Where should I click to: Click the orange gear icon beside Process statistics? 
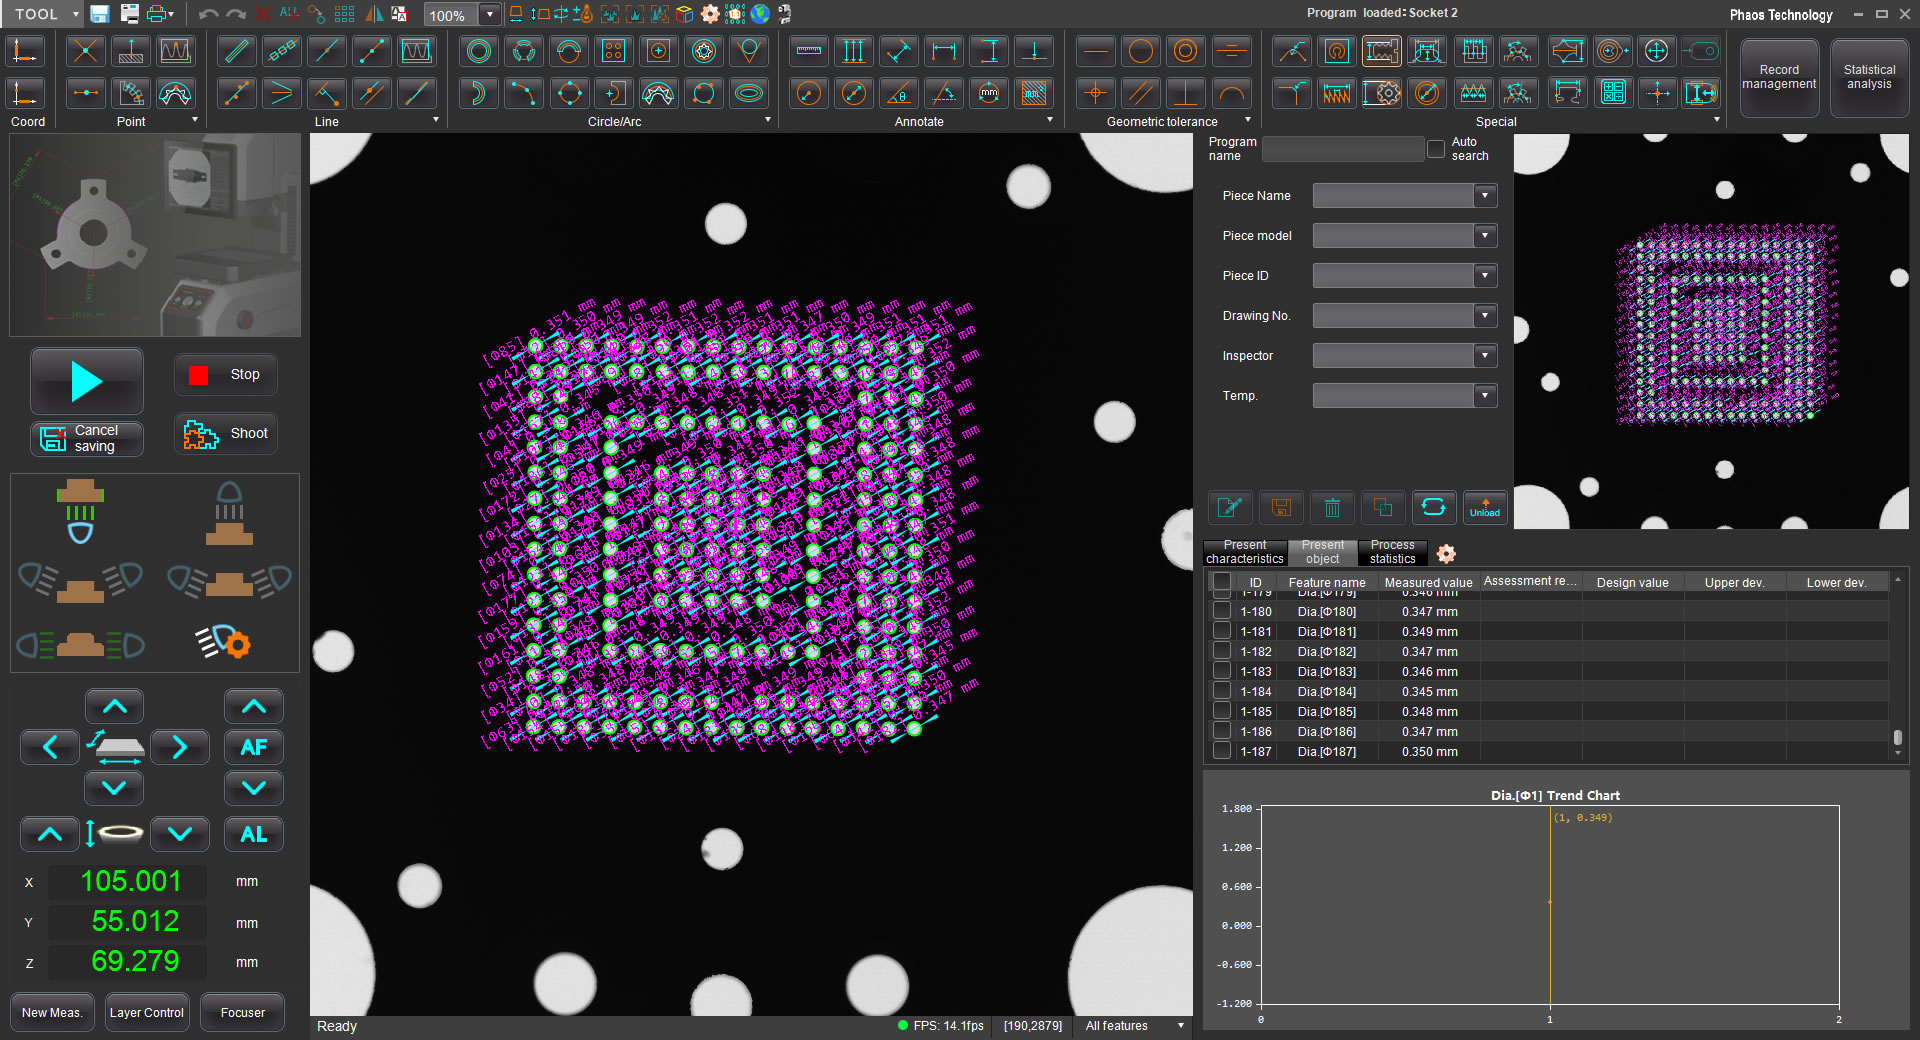point(1446,553)
